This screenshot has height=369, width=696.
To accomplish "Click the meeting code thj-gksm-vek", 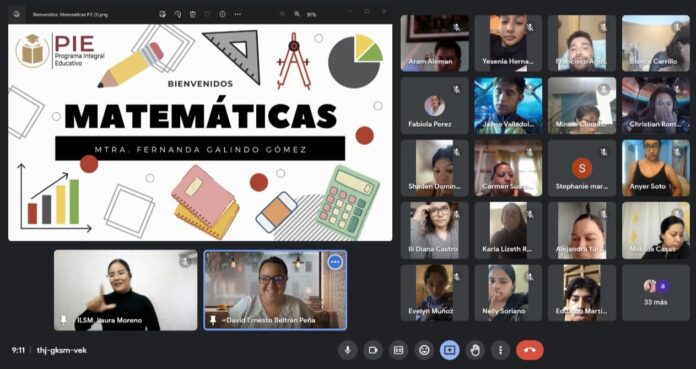I will coord(62,350).
